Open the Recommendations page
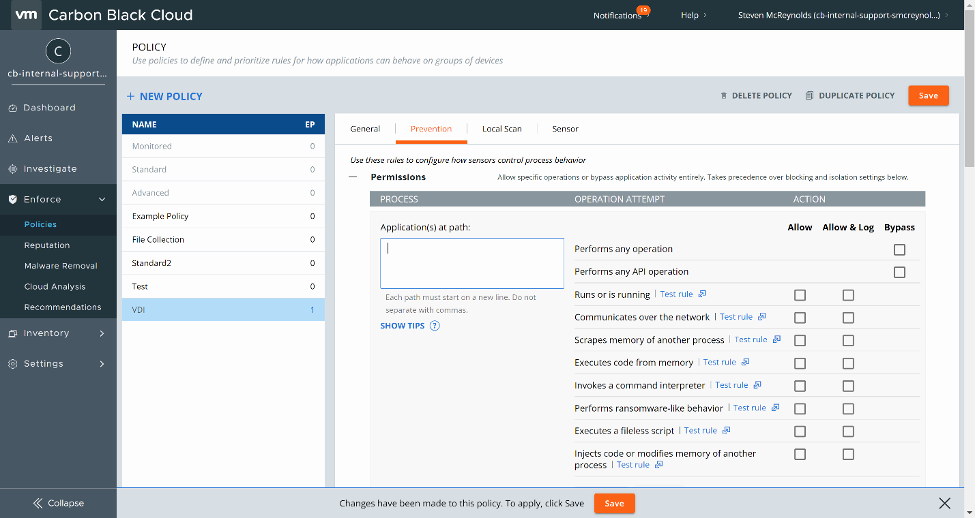Viewport: 977px width, 518px height. 62,307
